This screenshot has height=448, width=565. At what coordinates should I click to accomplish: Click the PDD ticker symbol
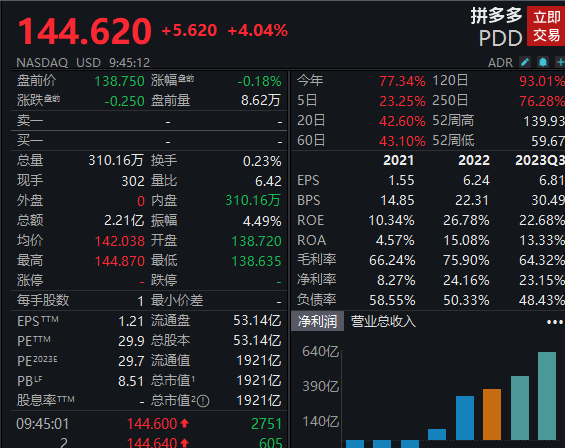(501, 38)
